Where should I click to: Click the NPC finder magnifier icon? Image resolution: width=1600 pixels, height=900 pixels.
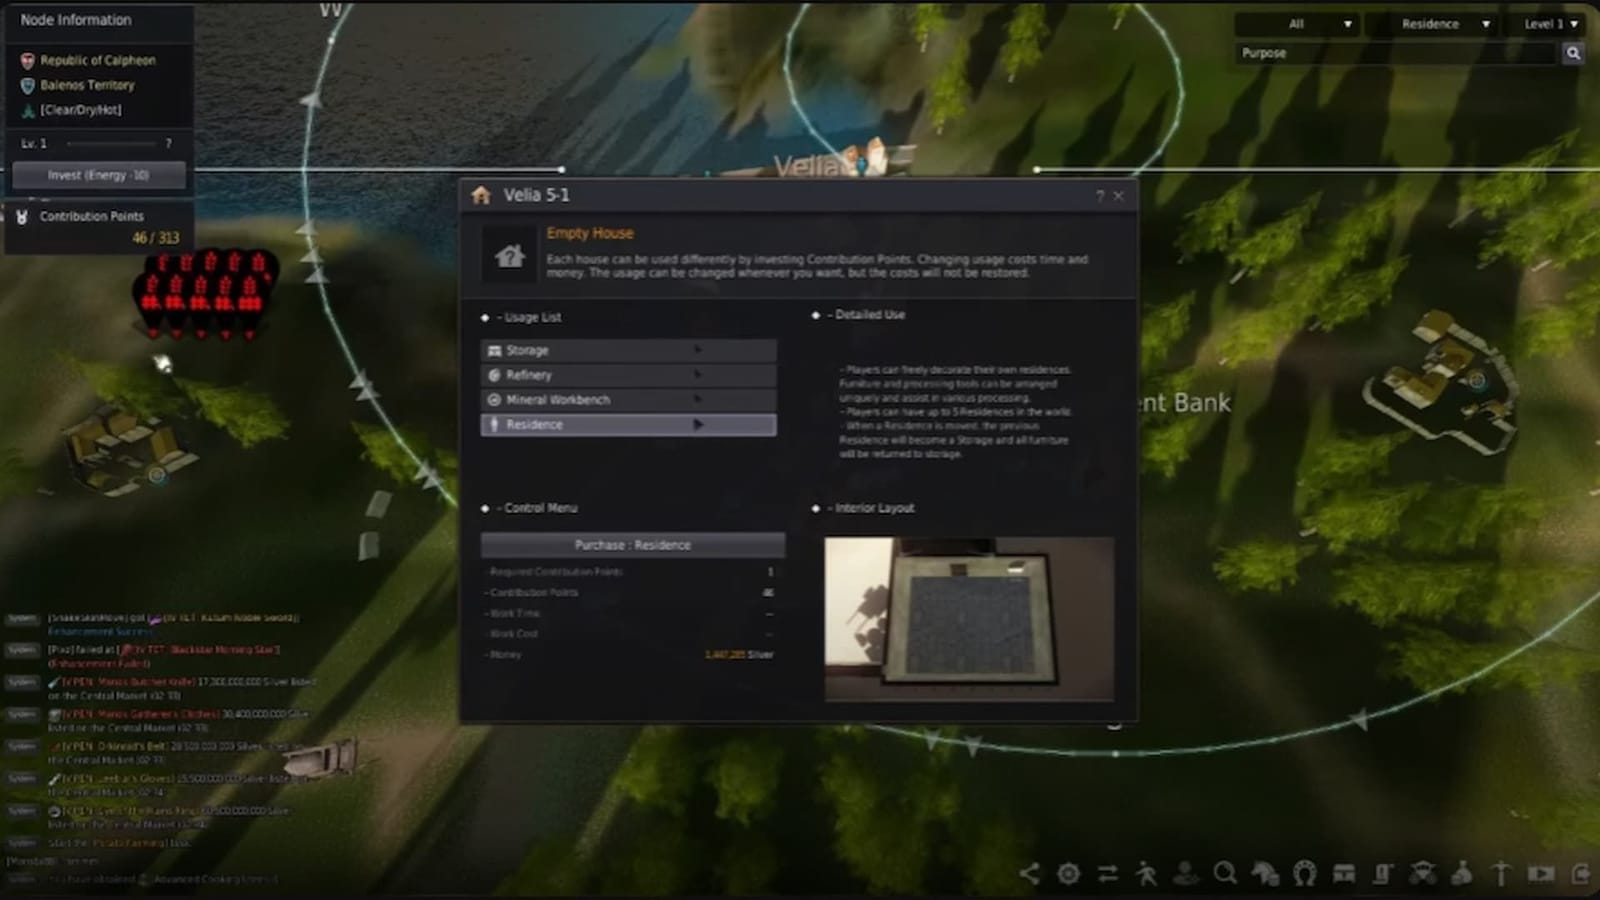click(1225, 873)
